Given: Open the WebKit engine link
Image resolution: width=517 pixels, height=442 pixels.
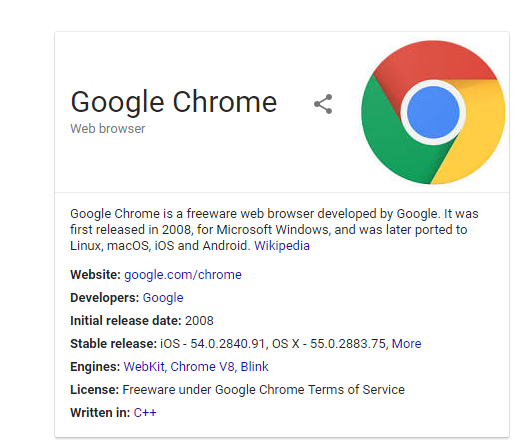Looking at the screenshot, I should click(144, 367).
